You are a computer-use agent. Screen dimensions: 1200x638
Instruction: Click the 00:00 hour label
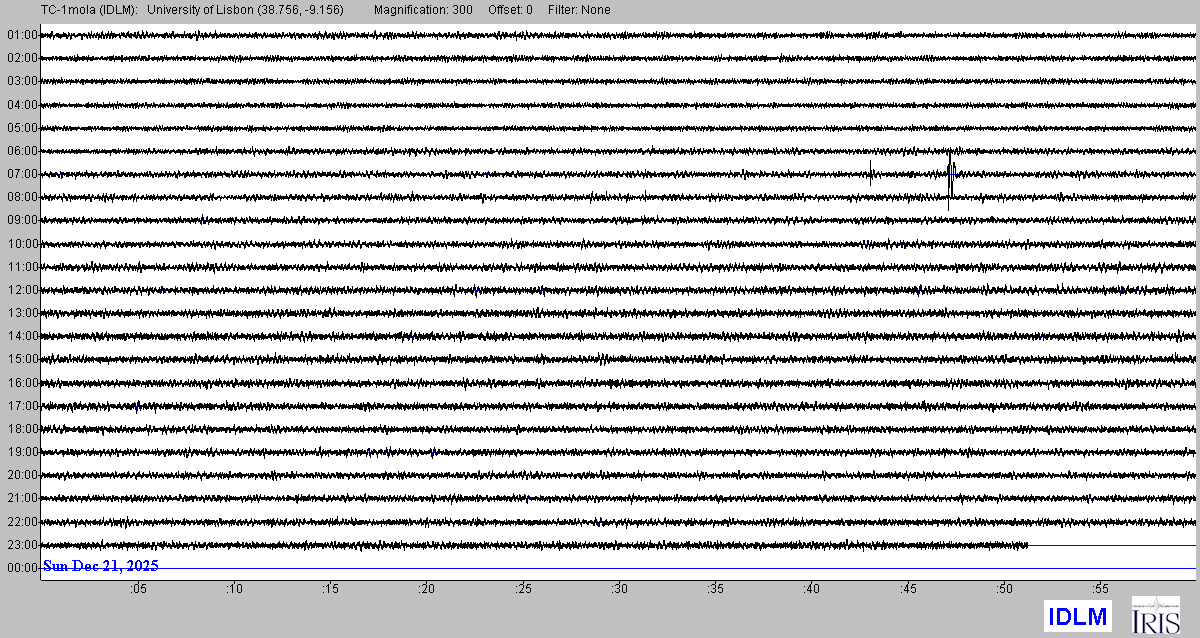22,568
